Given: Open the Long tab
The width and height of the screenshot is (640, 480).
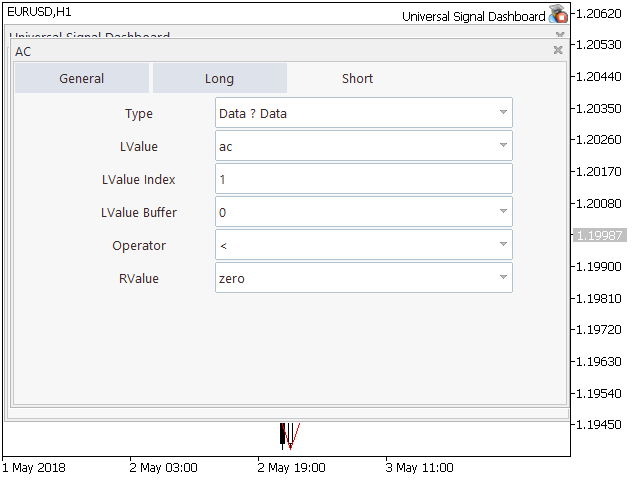Looking at the screenshot, I should 220,78.
